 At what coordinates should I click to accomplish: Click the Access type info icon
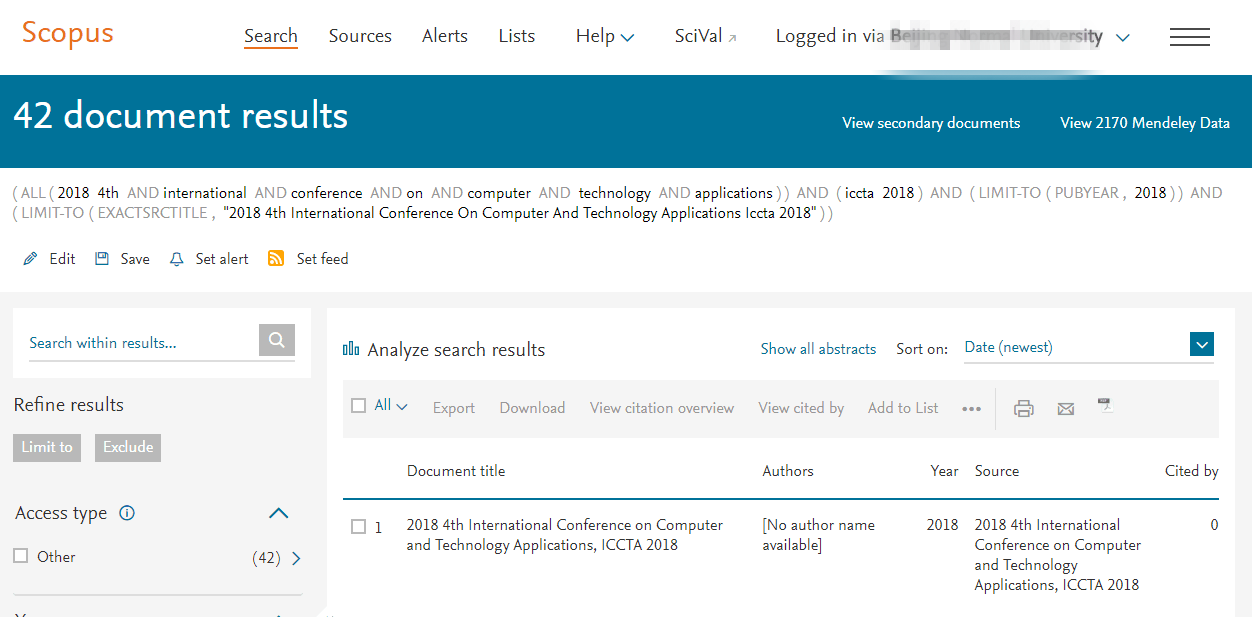pos(127,513)
